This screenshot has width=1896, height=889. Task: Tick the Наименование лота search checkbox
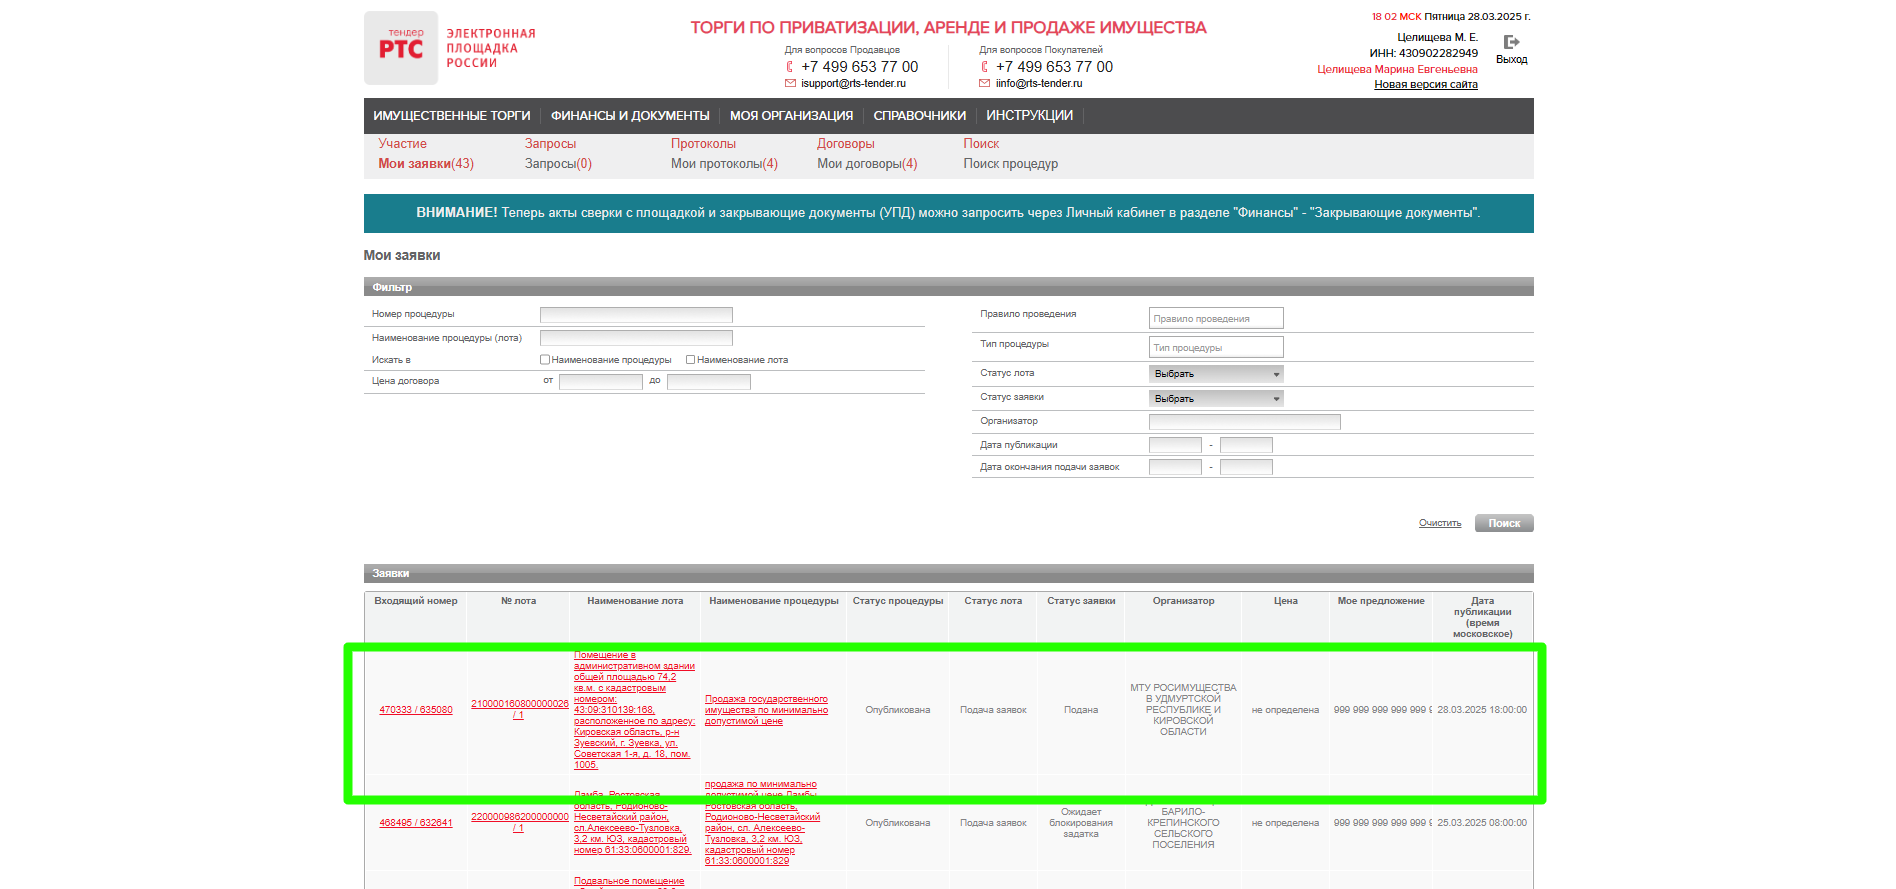tap(690, 360)
